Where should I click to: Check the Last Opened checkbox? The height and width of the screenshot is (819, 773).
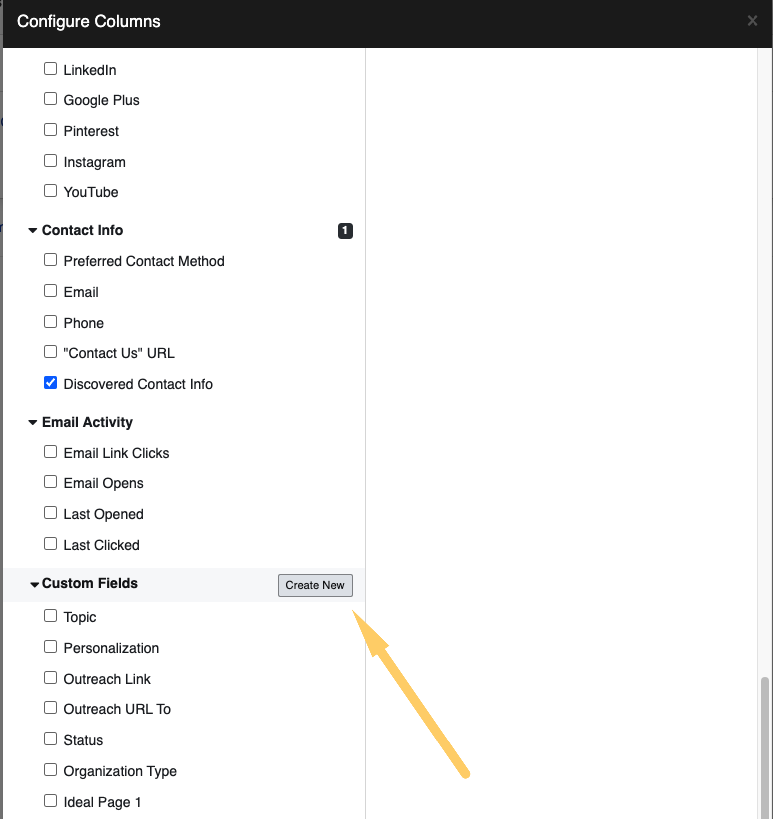coord(50,513)
